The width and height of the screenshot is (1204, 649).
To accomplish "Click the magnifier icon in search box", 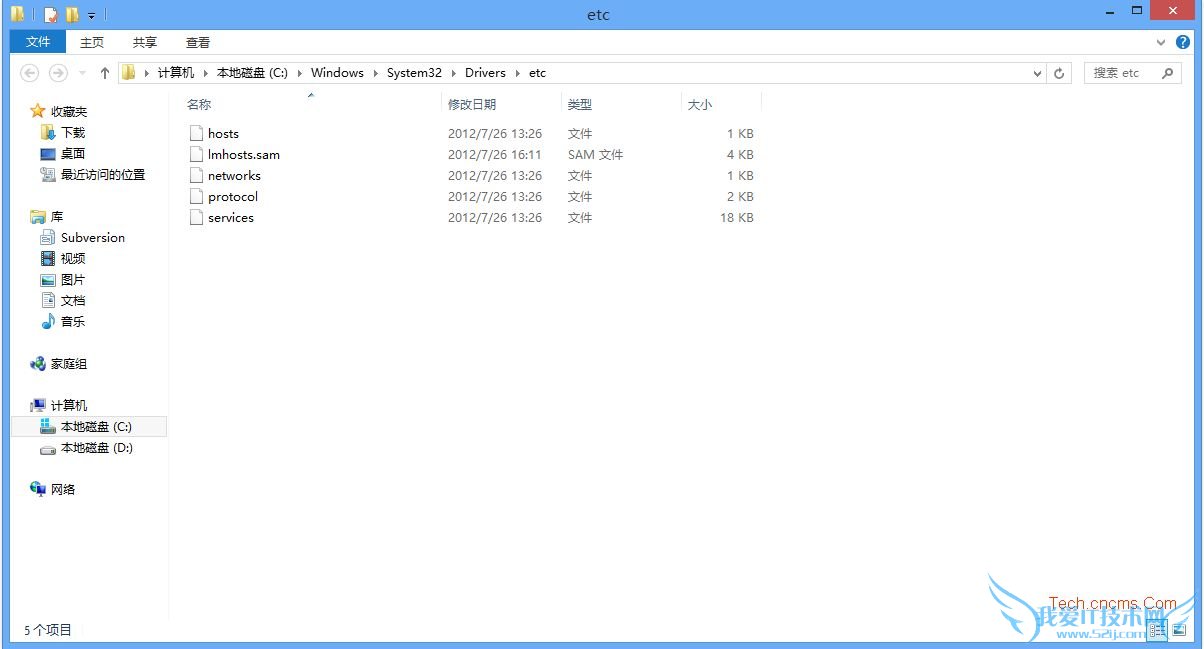I will coord(1166,73).
